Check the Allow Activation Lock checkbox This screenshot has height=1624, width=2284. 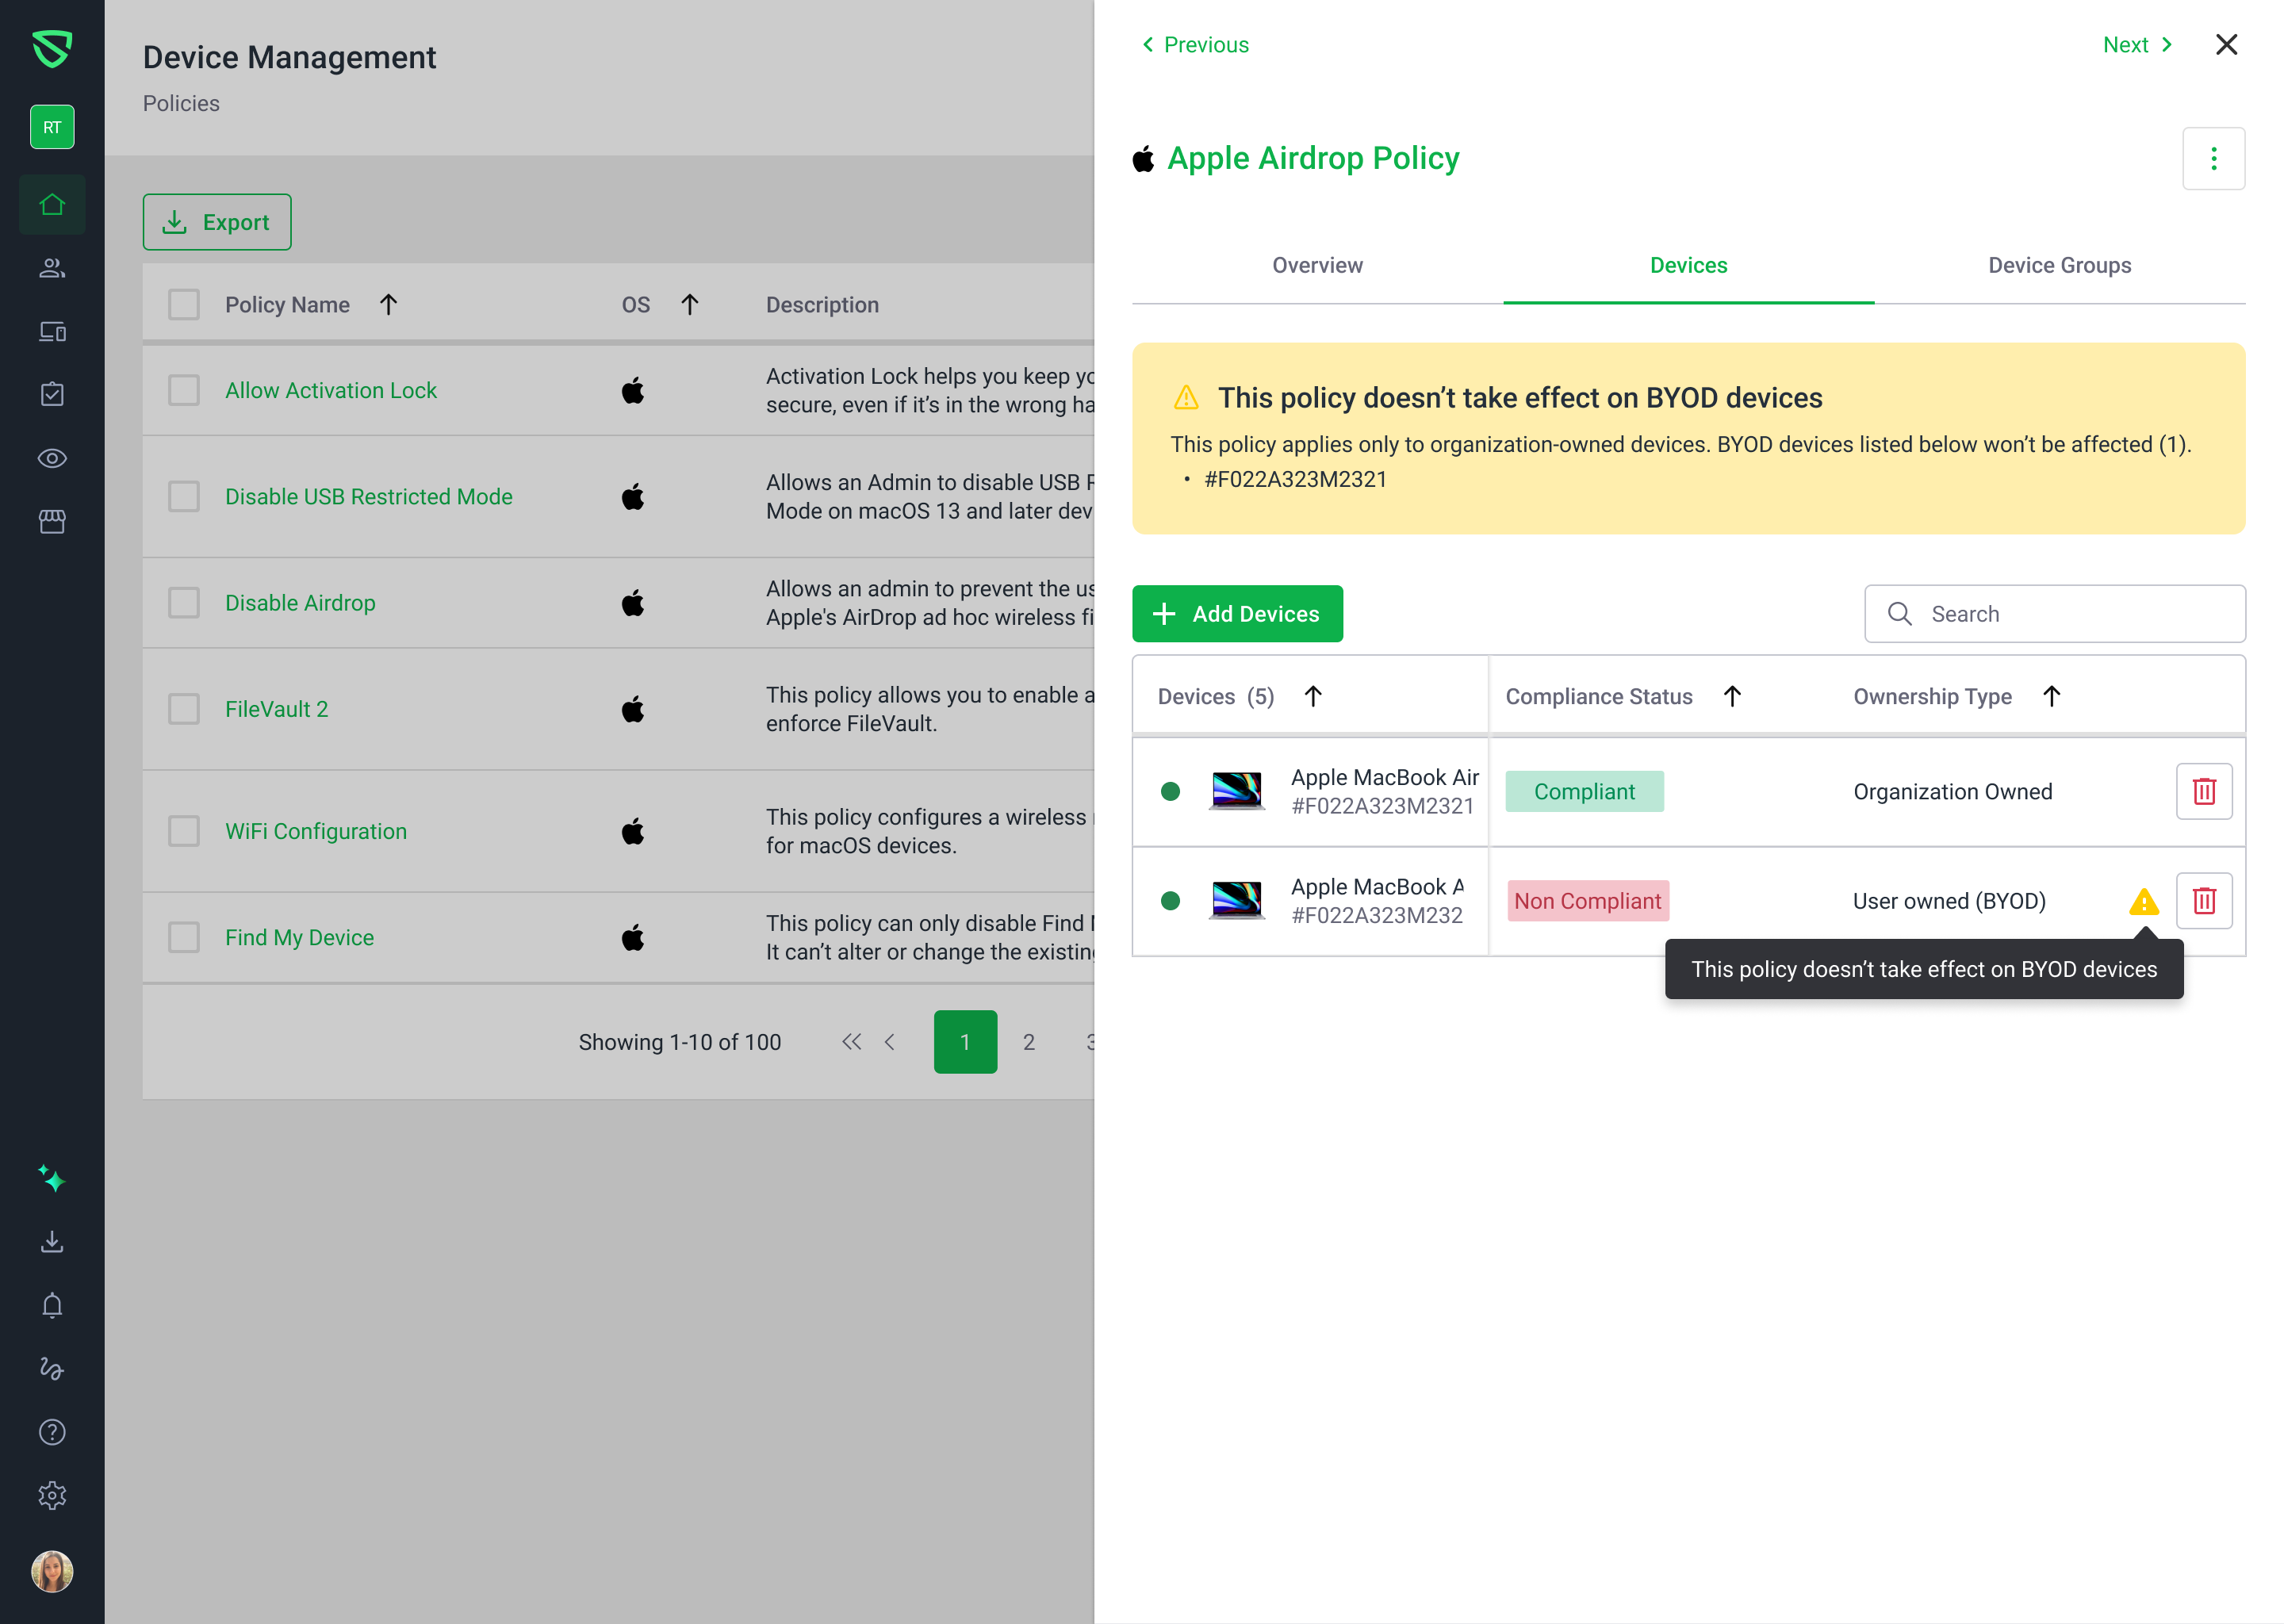click(x=184, y=390)
